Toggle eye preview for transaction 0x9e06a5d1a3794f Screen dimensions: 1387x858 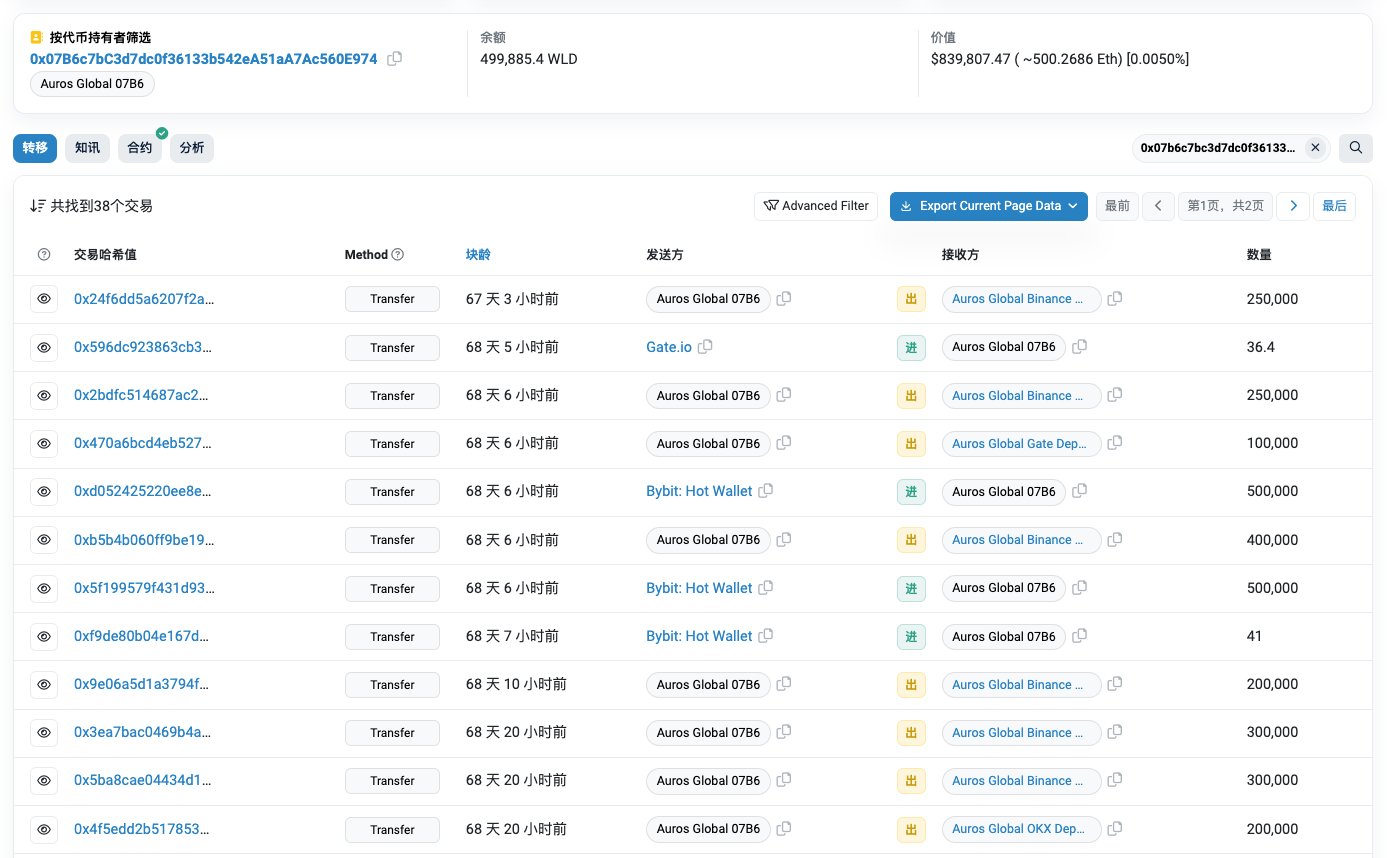coord(44,685)
